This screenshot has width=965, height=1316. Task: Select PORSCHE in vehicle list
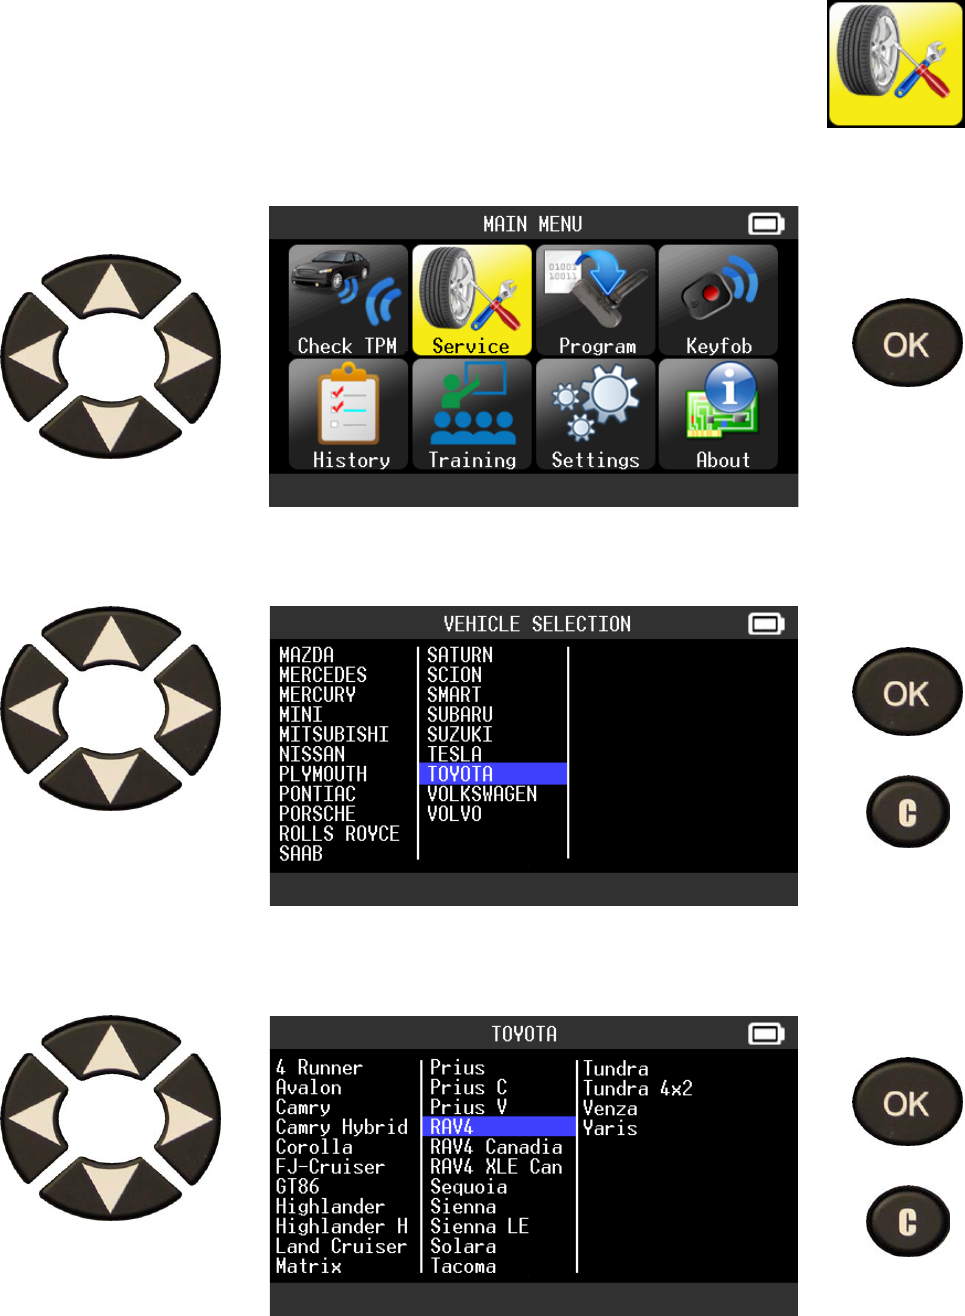click(317, 814)
